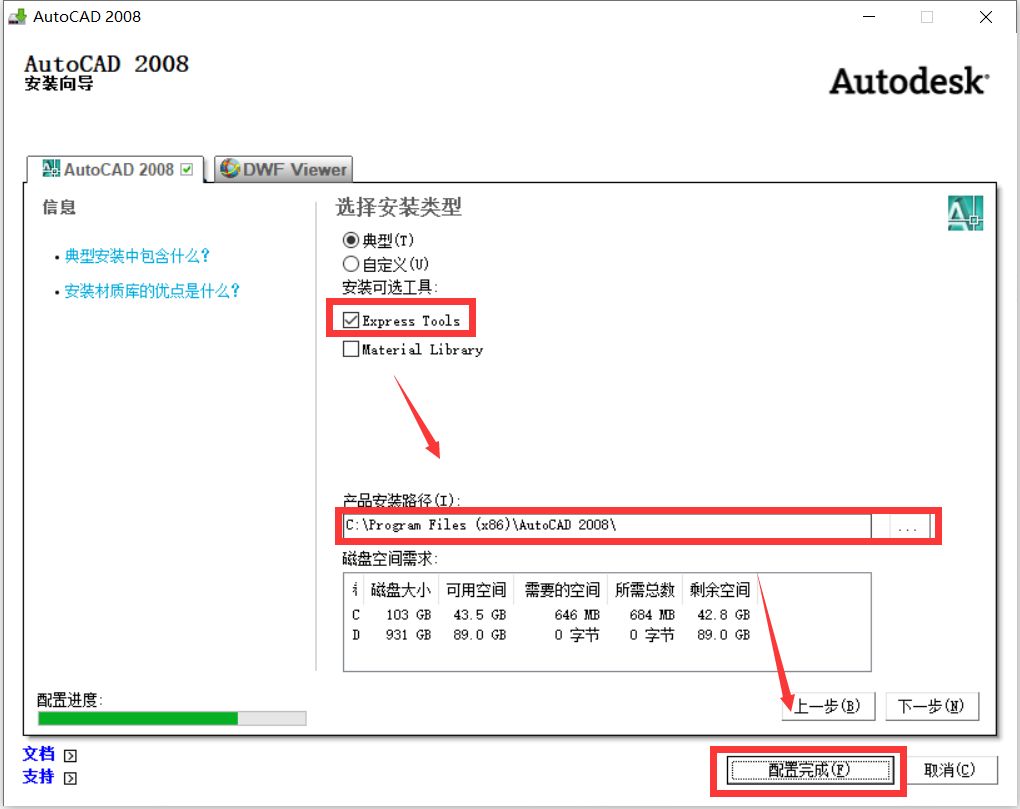Click the 684 MB total required cell
This screenshot has height=809, width=1020.
652,615
